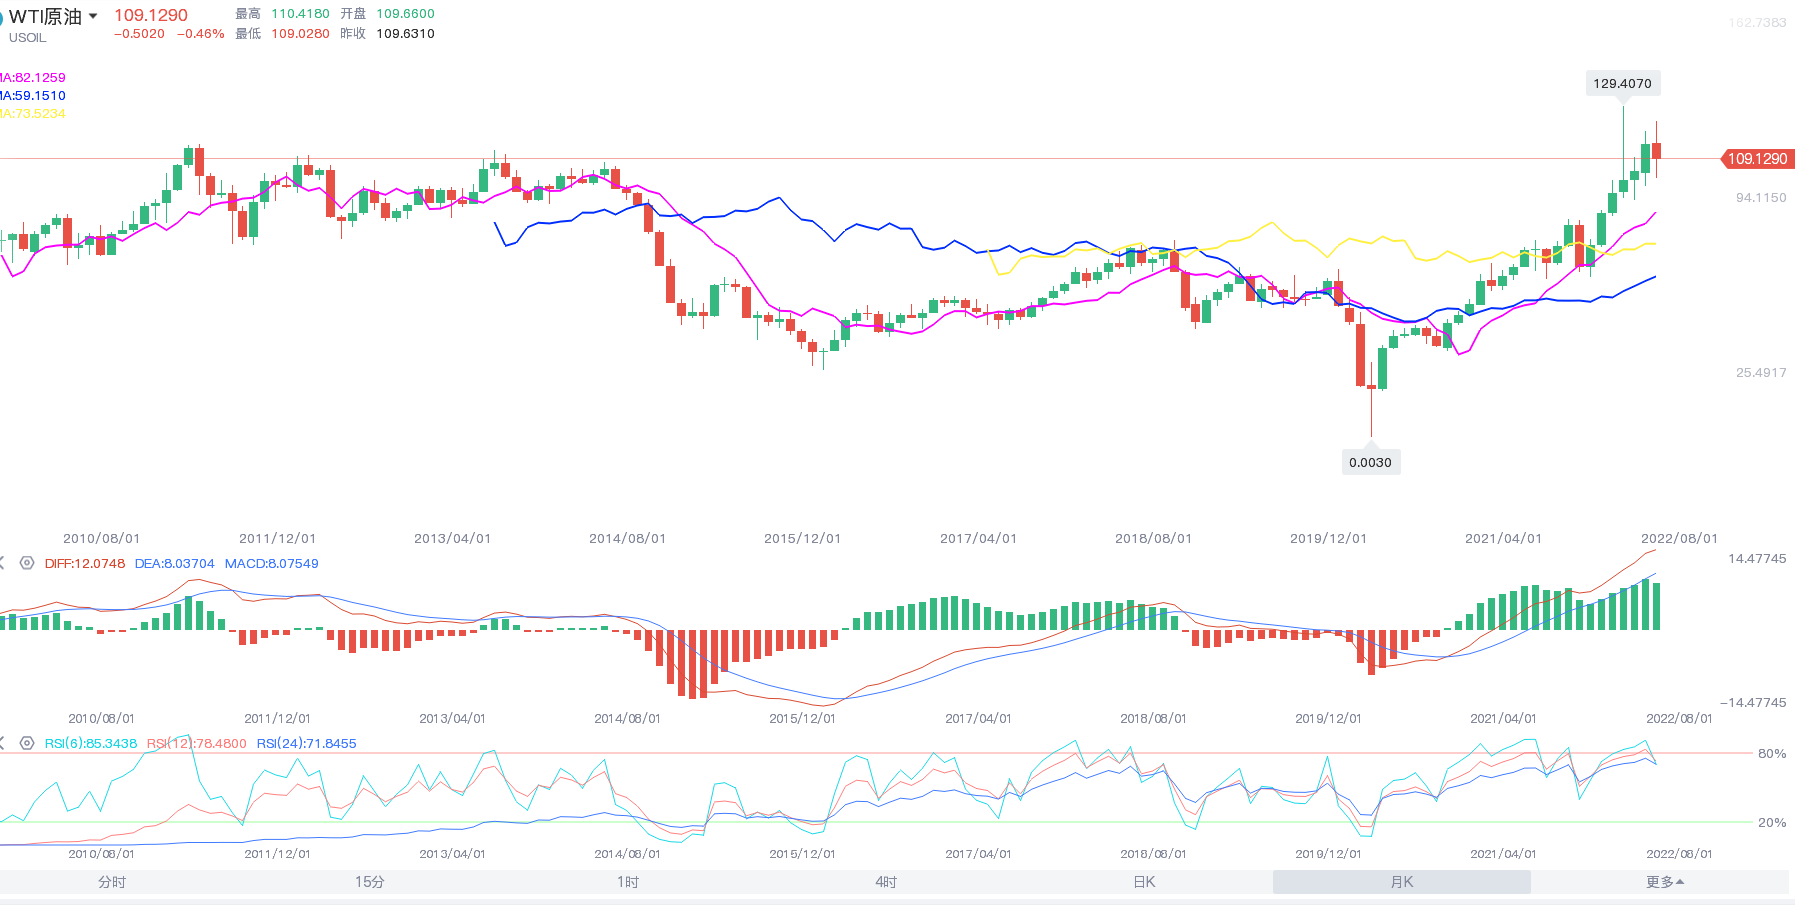Click the RSI(6):85.3438 legend

91,743
